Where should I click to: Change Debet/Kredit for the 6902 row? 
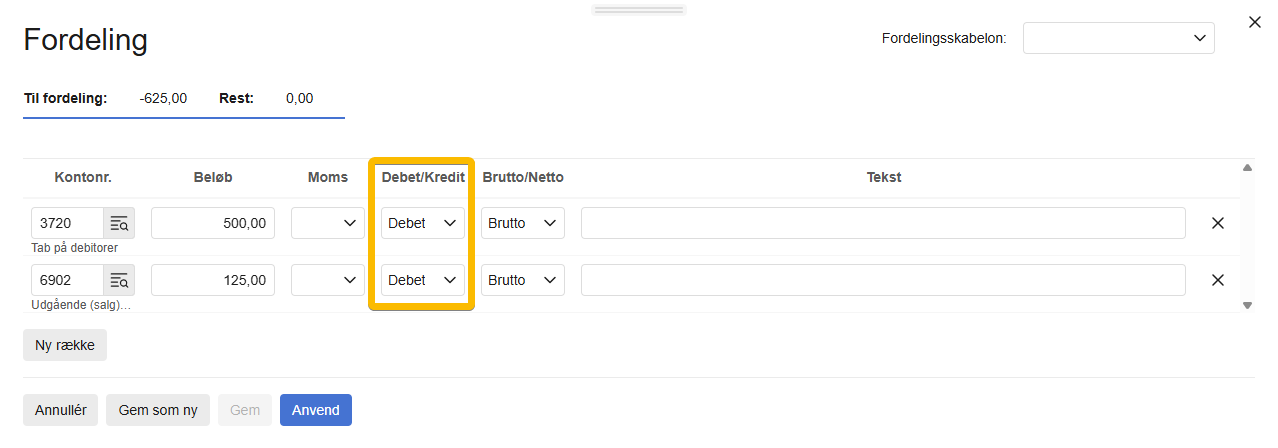pos(422,280)
